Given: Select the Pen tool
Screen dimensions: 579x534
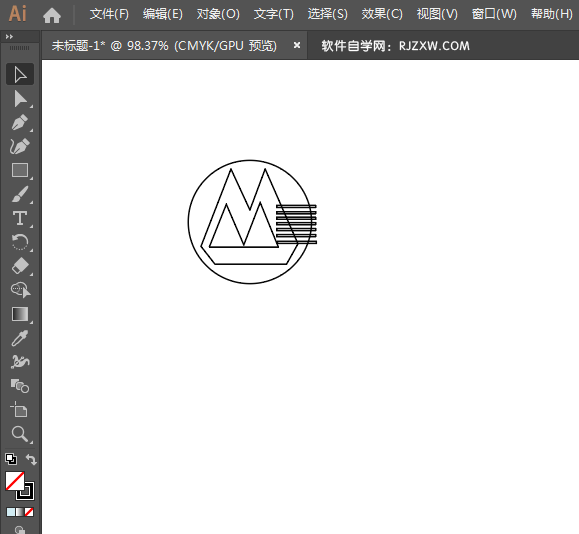Looking at the screenshot, I should pyautogui.click(x=20, y=123).
